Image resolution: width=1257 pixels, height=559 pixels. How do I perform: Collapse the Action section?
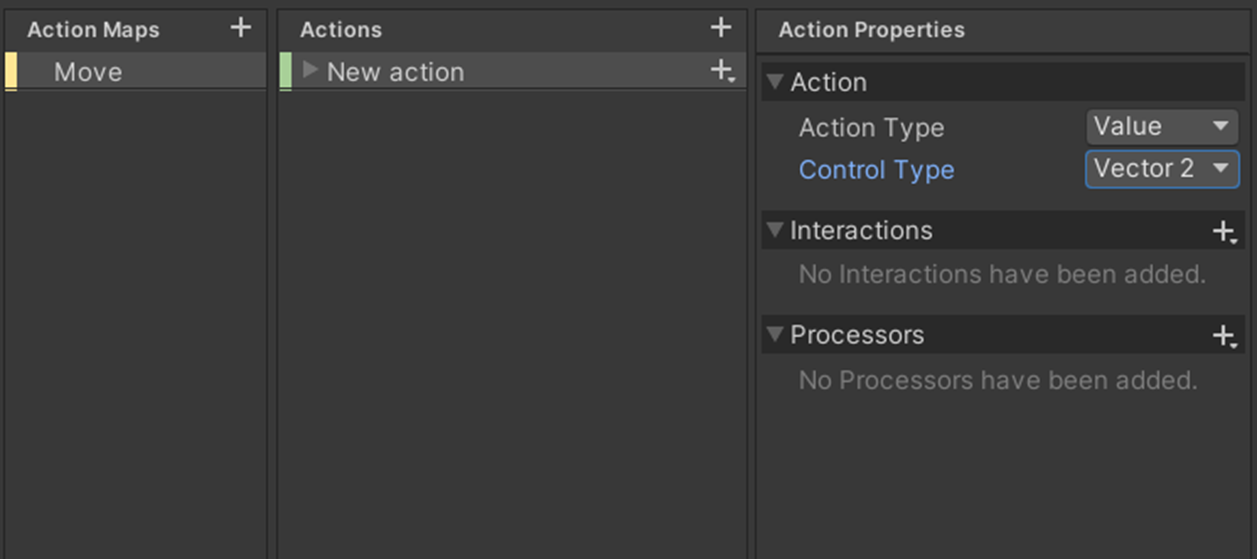click(775, 82)
